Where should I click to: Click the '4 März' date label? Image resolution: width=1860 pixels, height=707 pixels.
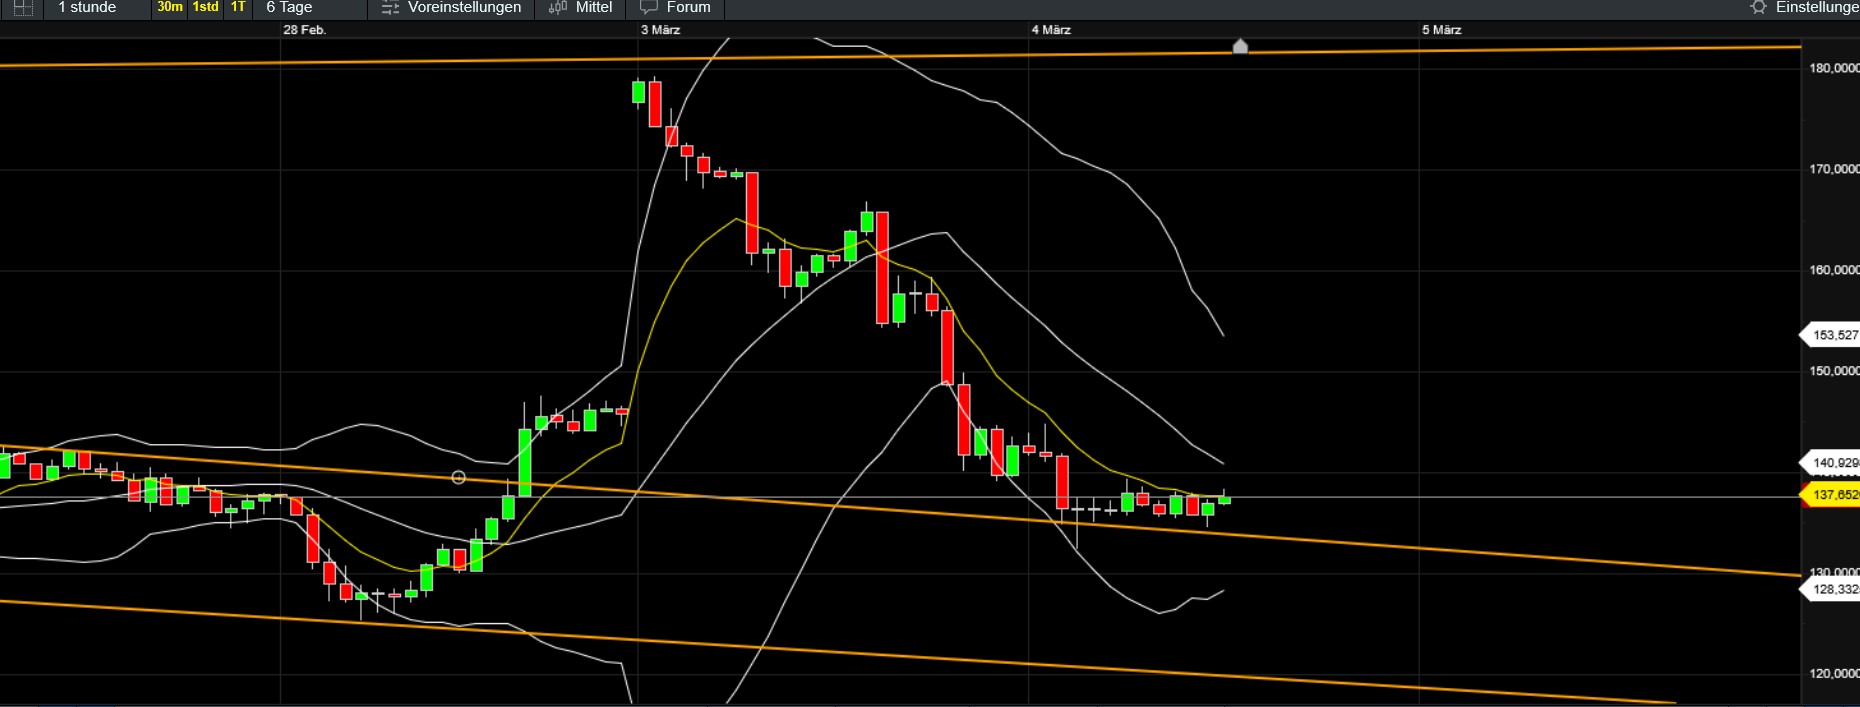pos(1052,30)
